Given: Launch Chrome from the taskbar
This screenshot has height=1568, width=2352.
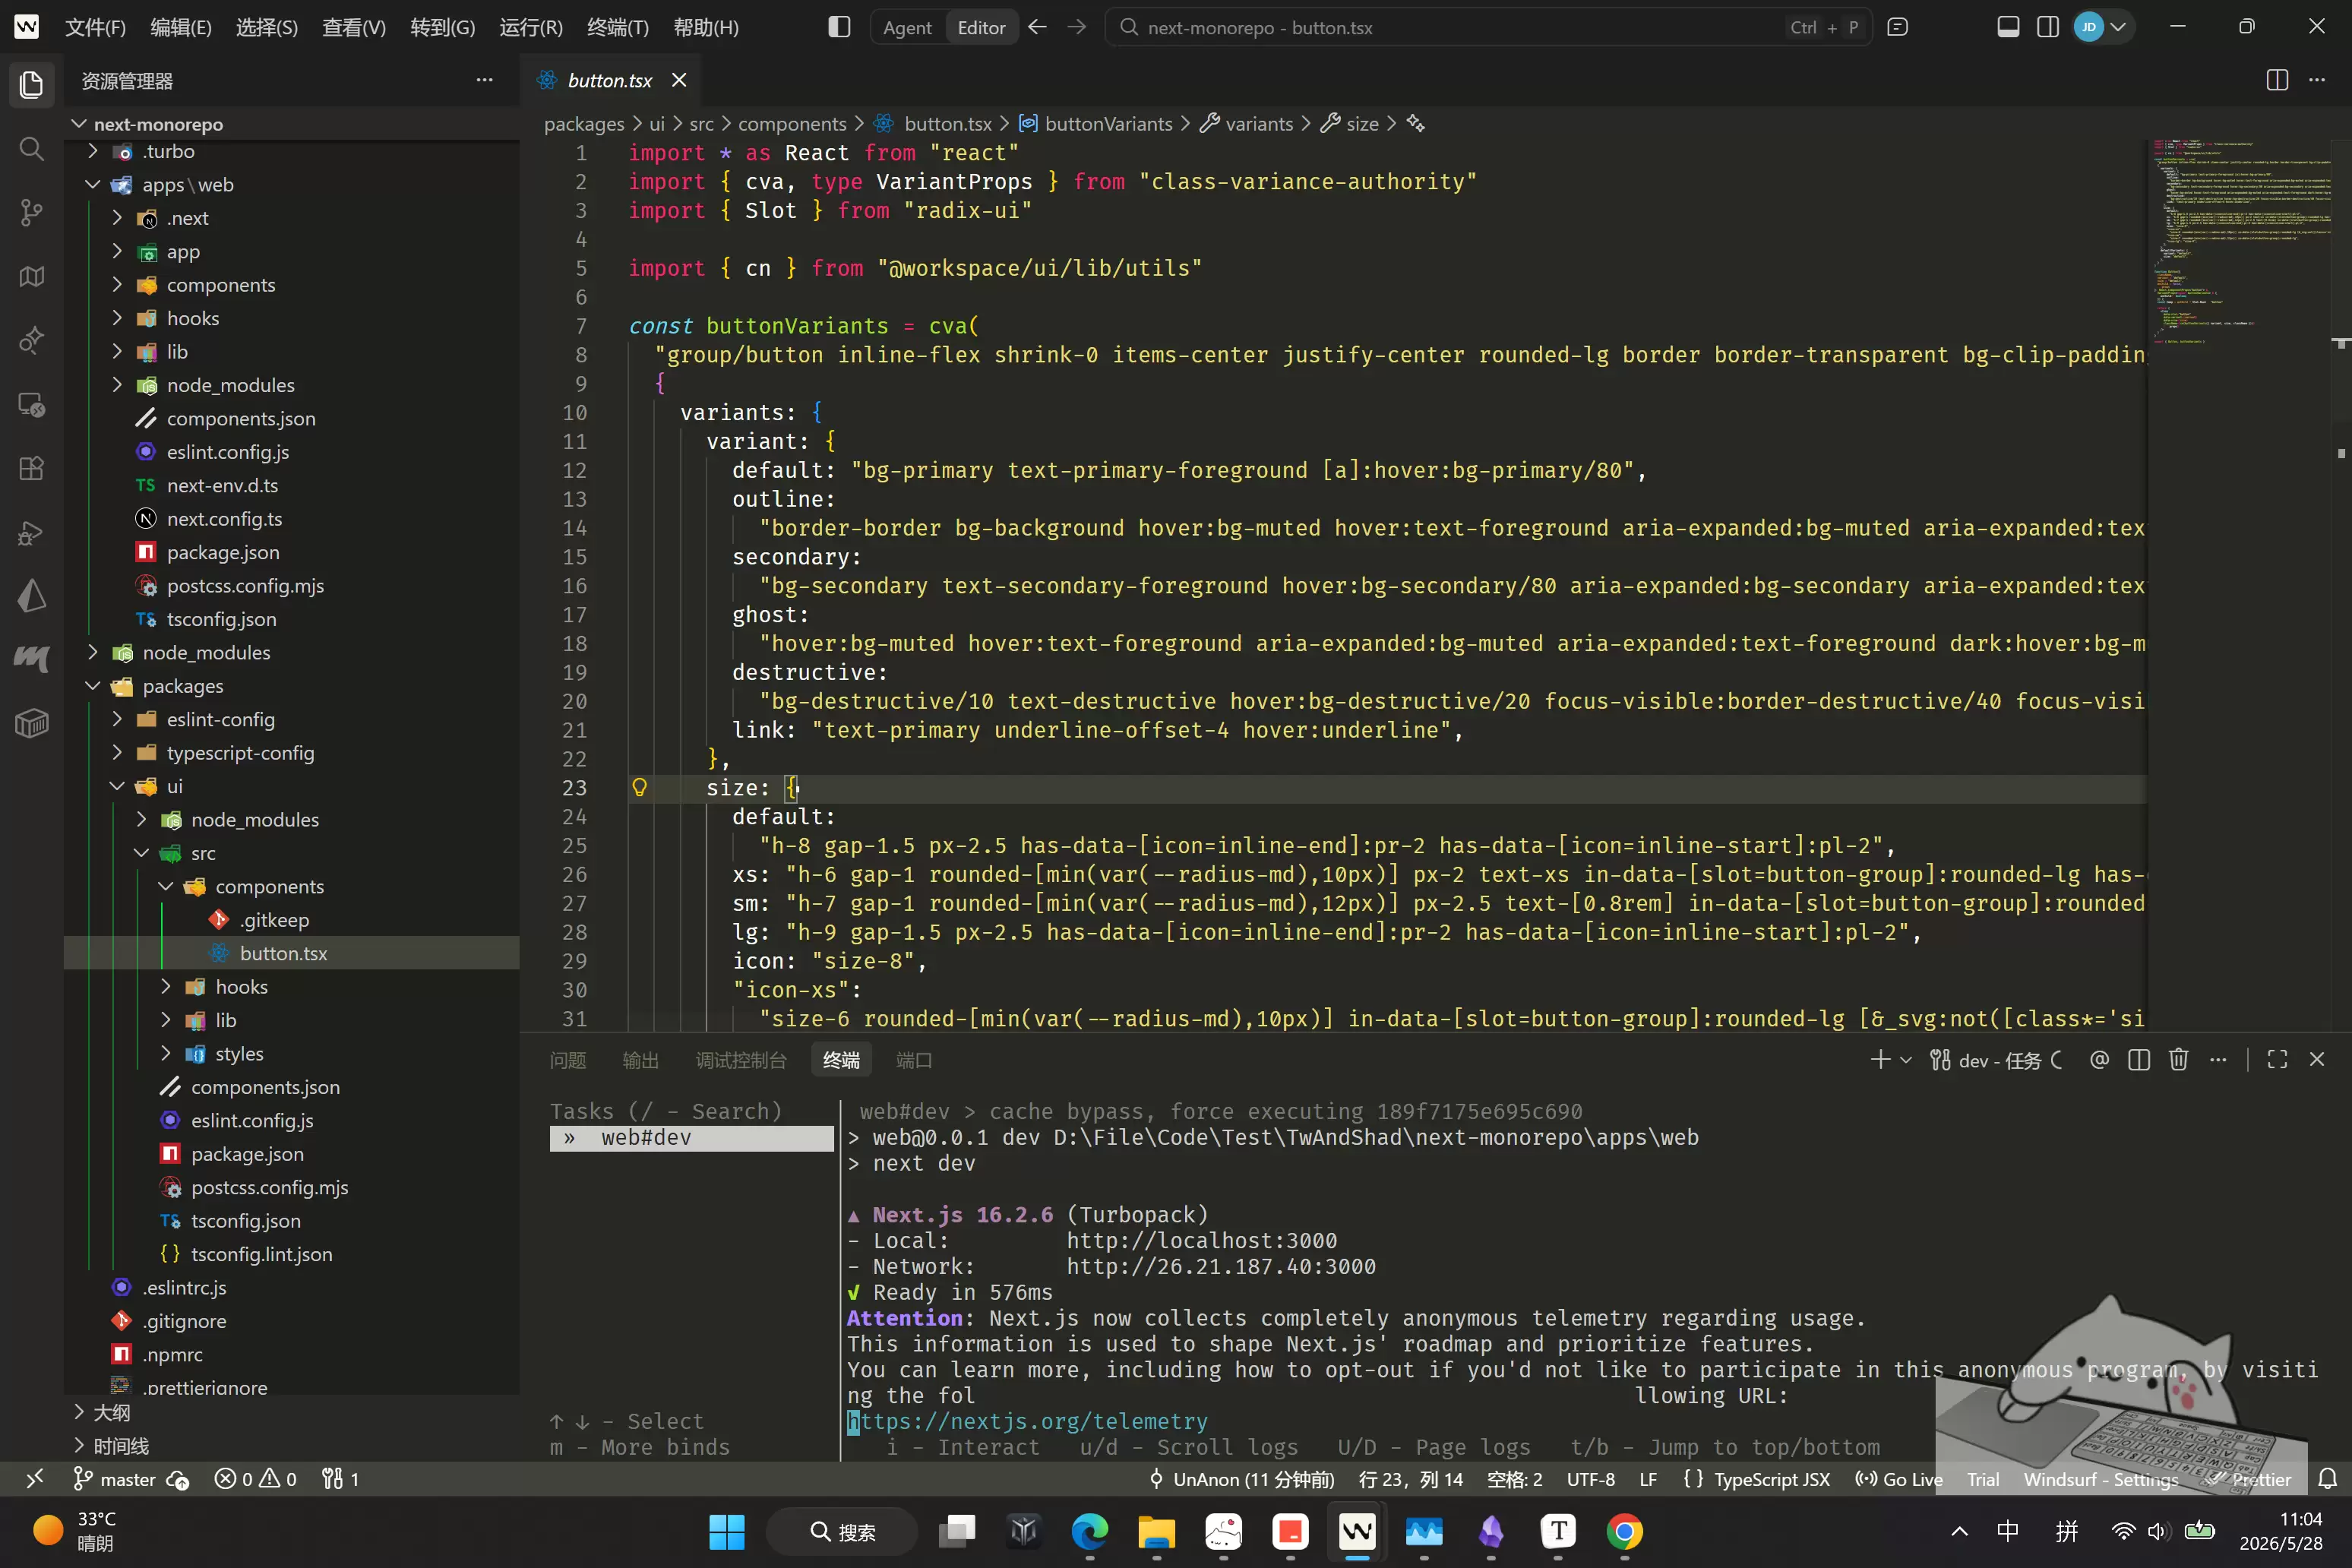Looking at the screenshot, I should point(1624,1531).
